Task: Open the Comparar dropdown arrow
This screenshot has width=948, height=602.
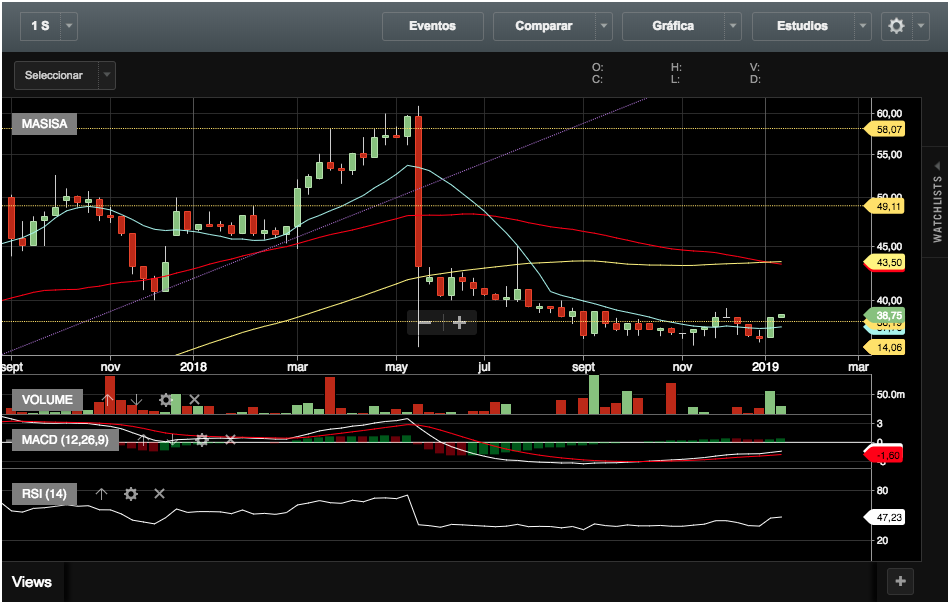Action: click(603, 26)
